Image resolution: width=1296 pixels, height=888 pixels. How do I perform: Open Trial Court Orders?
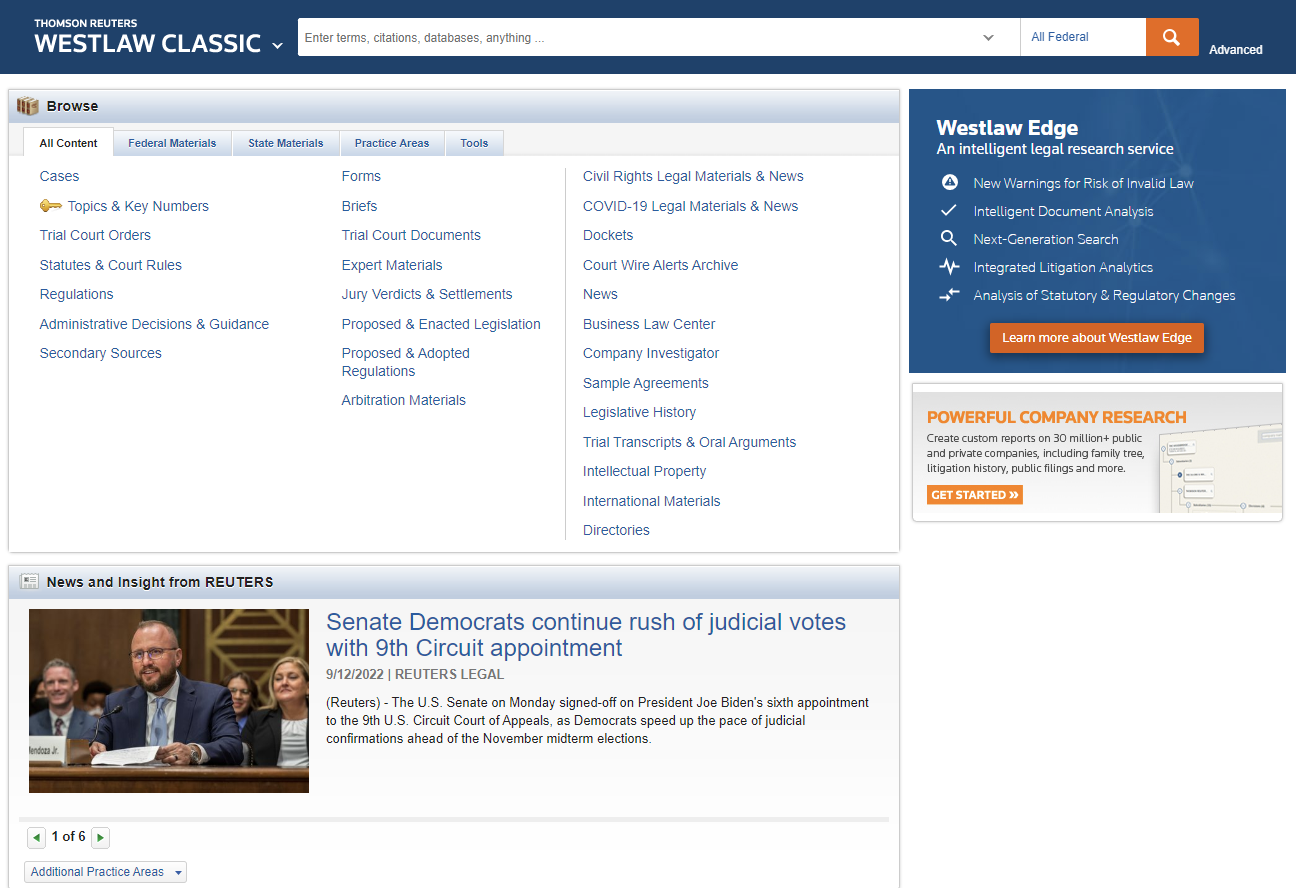click(x=95, y=235)
